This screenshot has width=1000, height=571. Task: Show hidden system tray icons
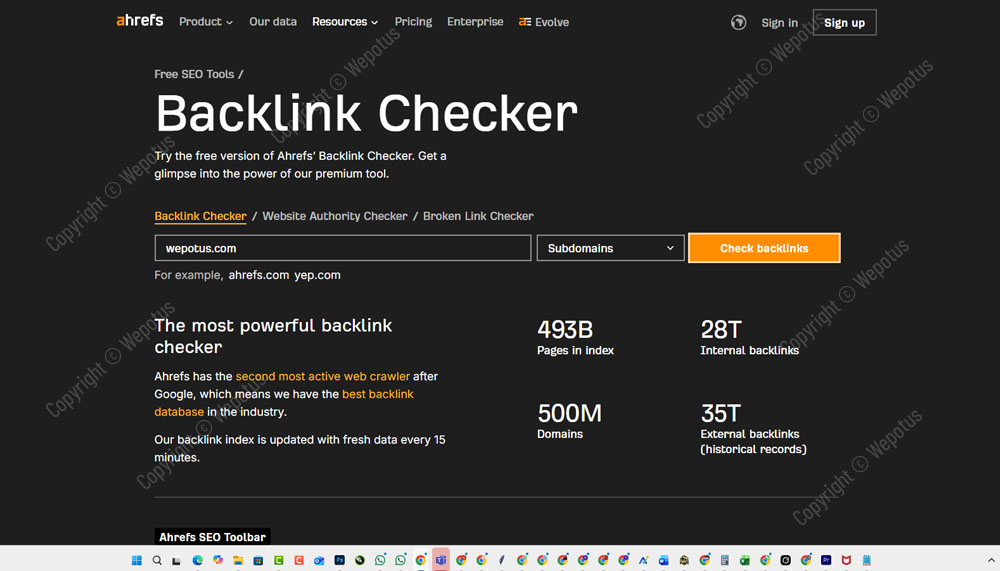[991, 560]
